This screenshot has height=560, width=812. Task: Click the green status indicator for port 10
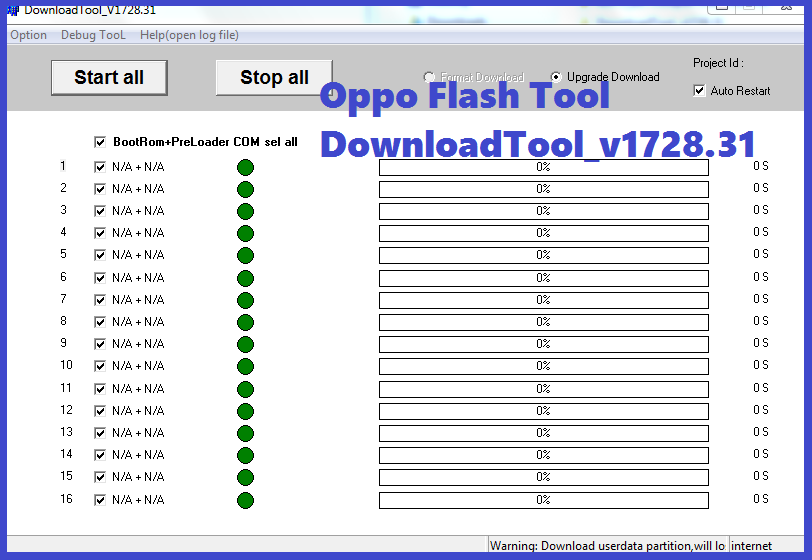tap(245, 367)
